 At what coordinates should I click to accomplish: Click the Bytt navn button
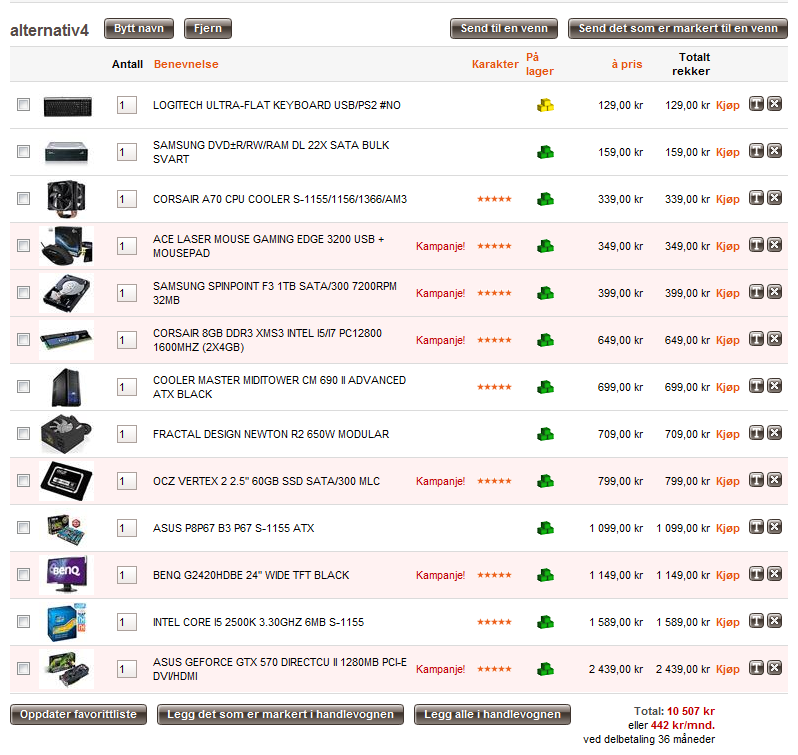click(x=139, y=28)
